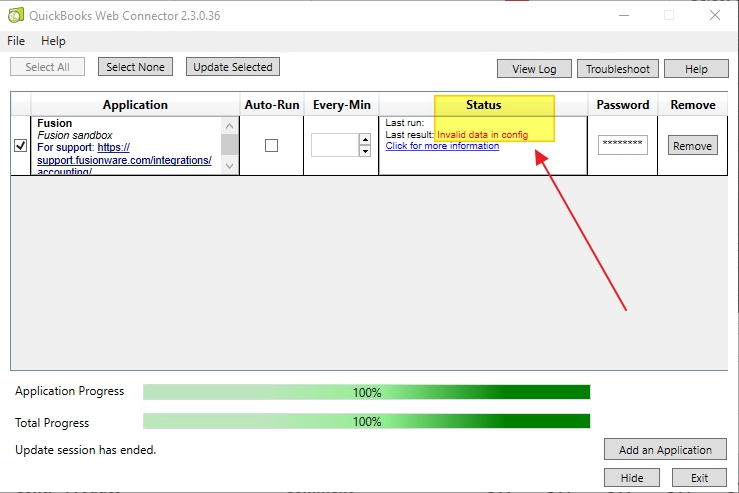The height and width of the screenshot is (493, 739).
Task: Click the Password field for Fusion
Action: click(622, 146)
